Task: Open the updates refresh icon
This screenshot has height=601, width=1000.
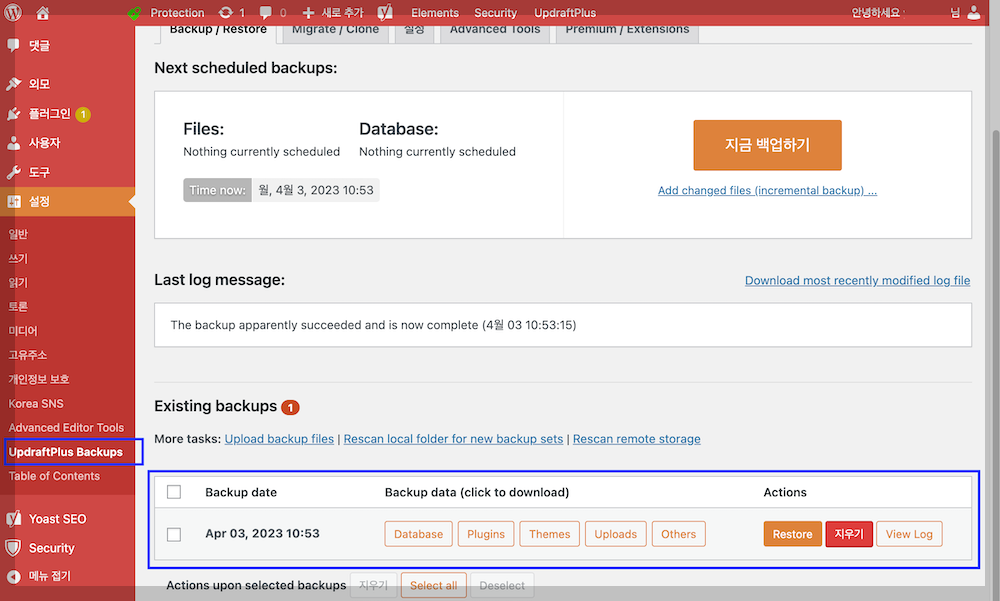Action: coord(225,12)
